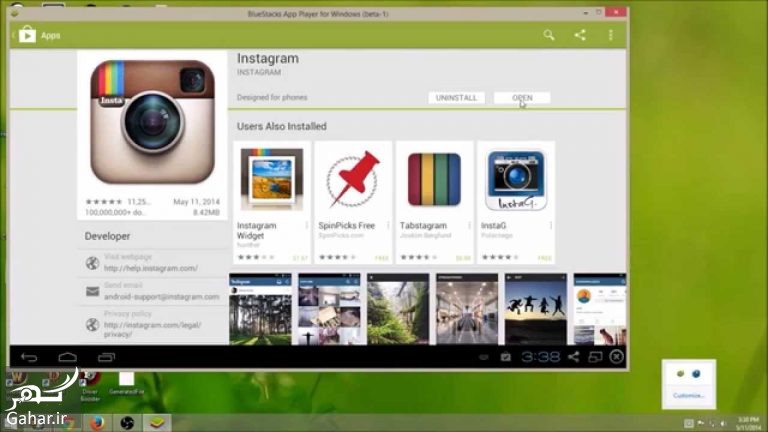Click the keyboard icon in BlueStacks bar
This screenshot has width=768, height=432.
point(483,357)
